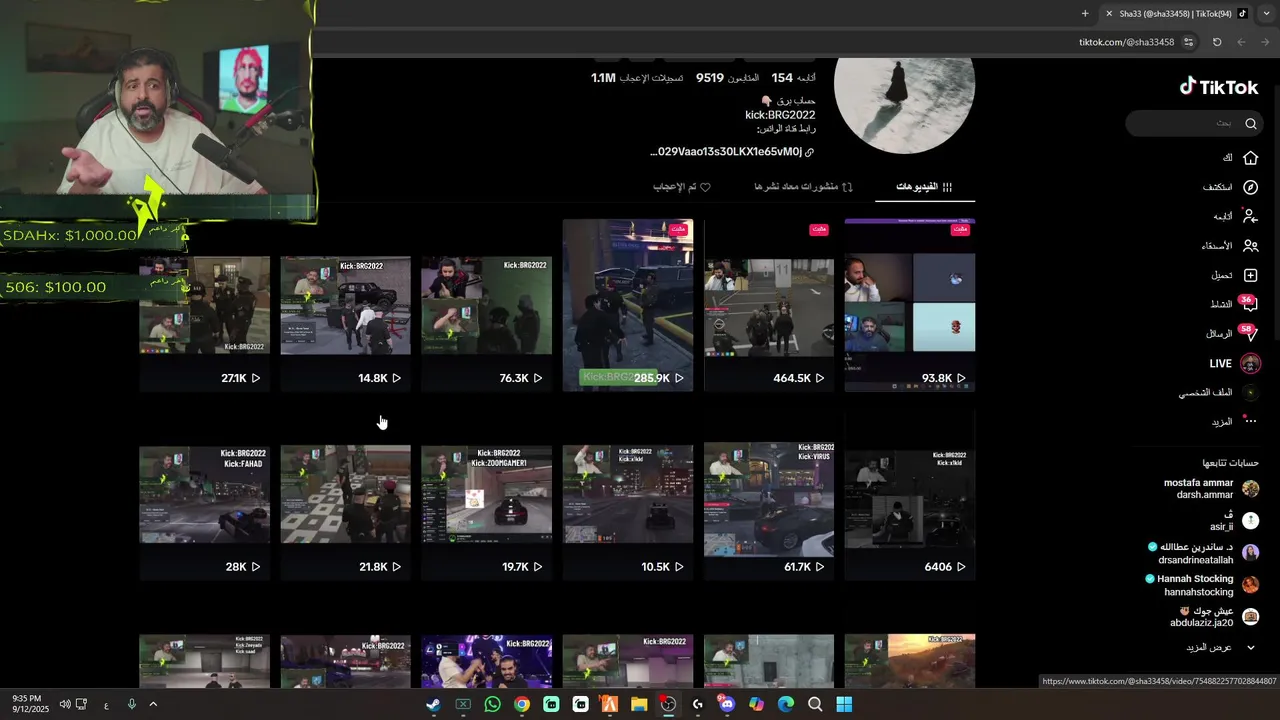Expand hidden system tray icons chevron
The width and height of the screenshot is (1280, 720).
coord(153,704)
